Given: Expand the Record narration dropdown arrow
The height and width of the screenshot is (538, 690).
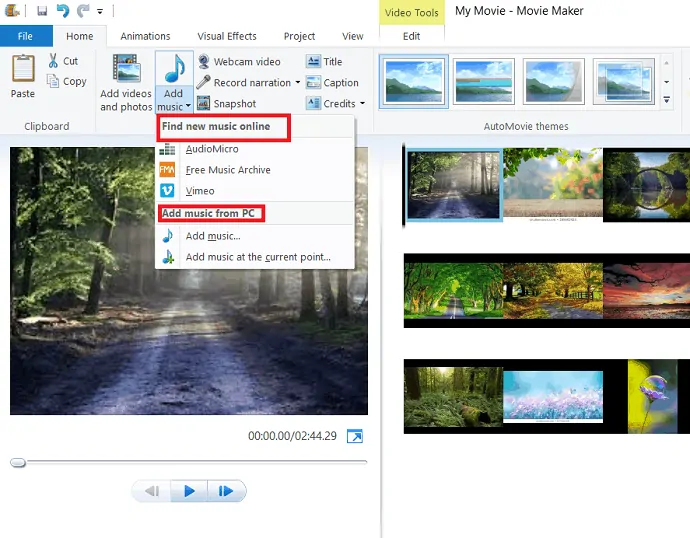Looking at the screenshot, I should (x=298, y=83).
